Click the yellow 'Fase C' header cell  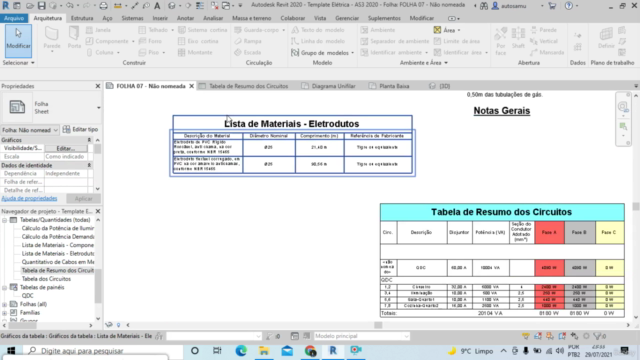click(x=609, y=233)
